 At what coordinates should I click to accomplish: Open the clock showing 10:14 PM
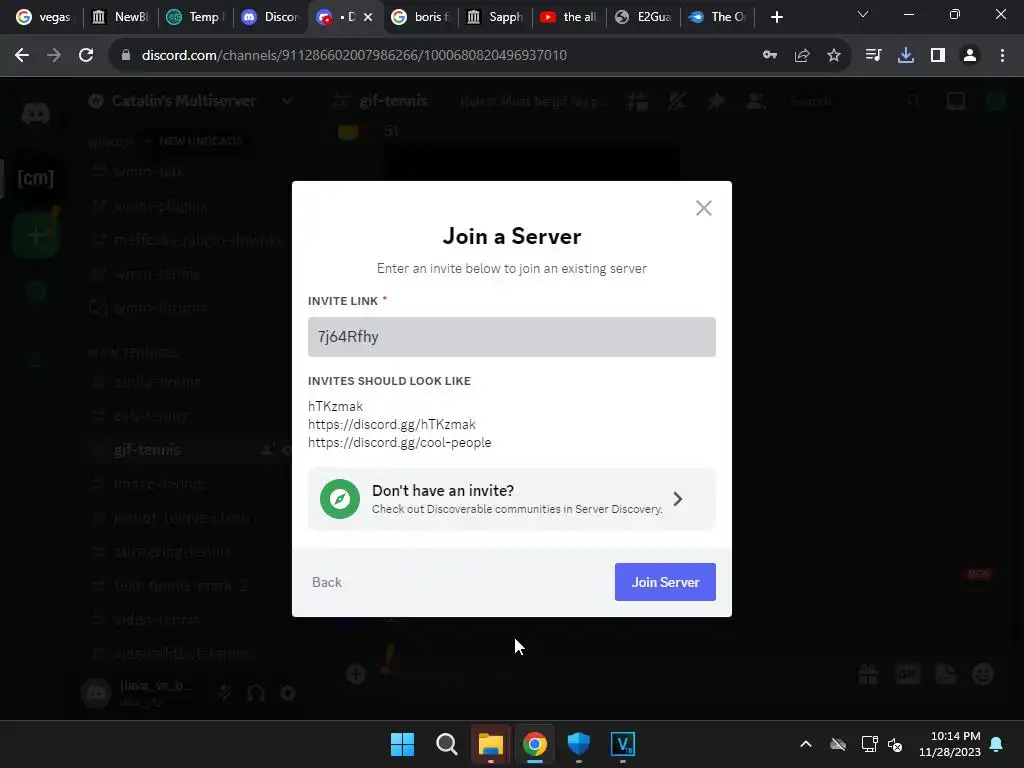[x=950, y=744]
